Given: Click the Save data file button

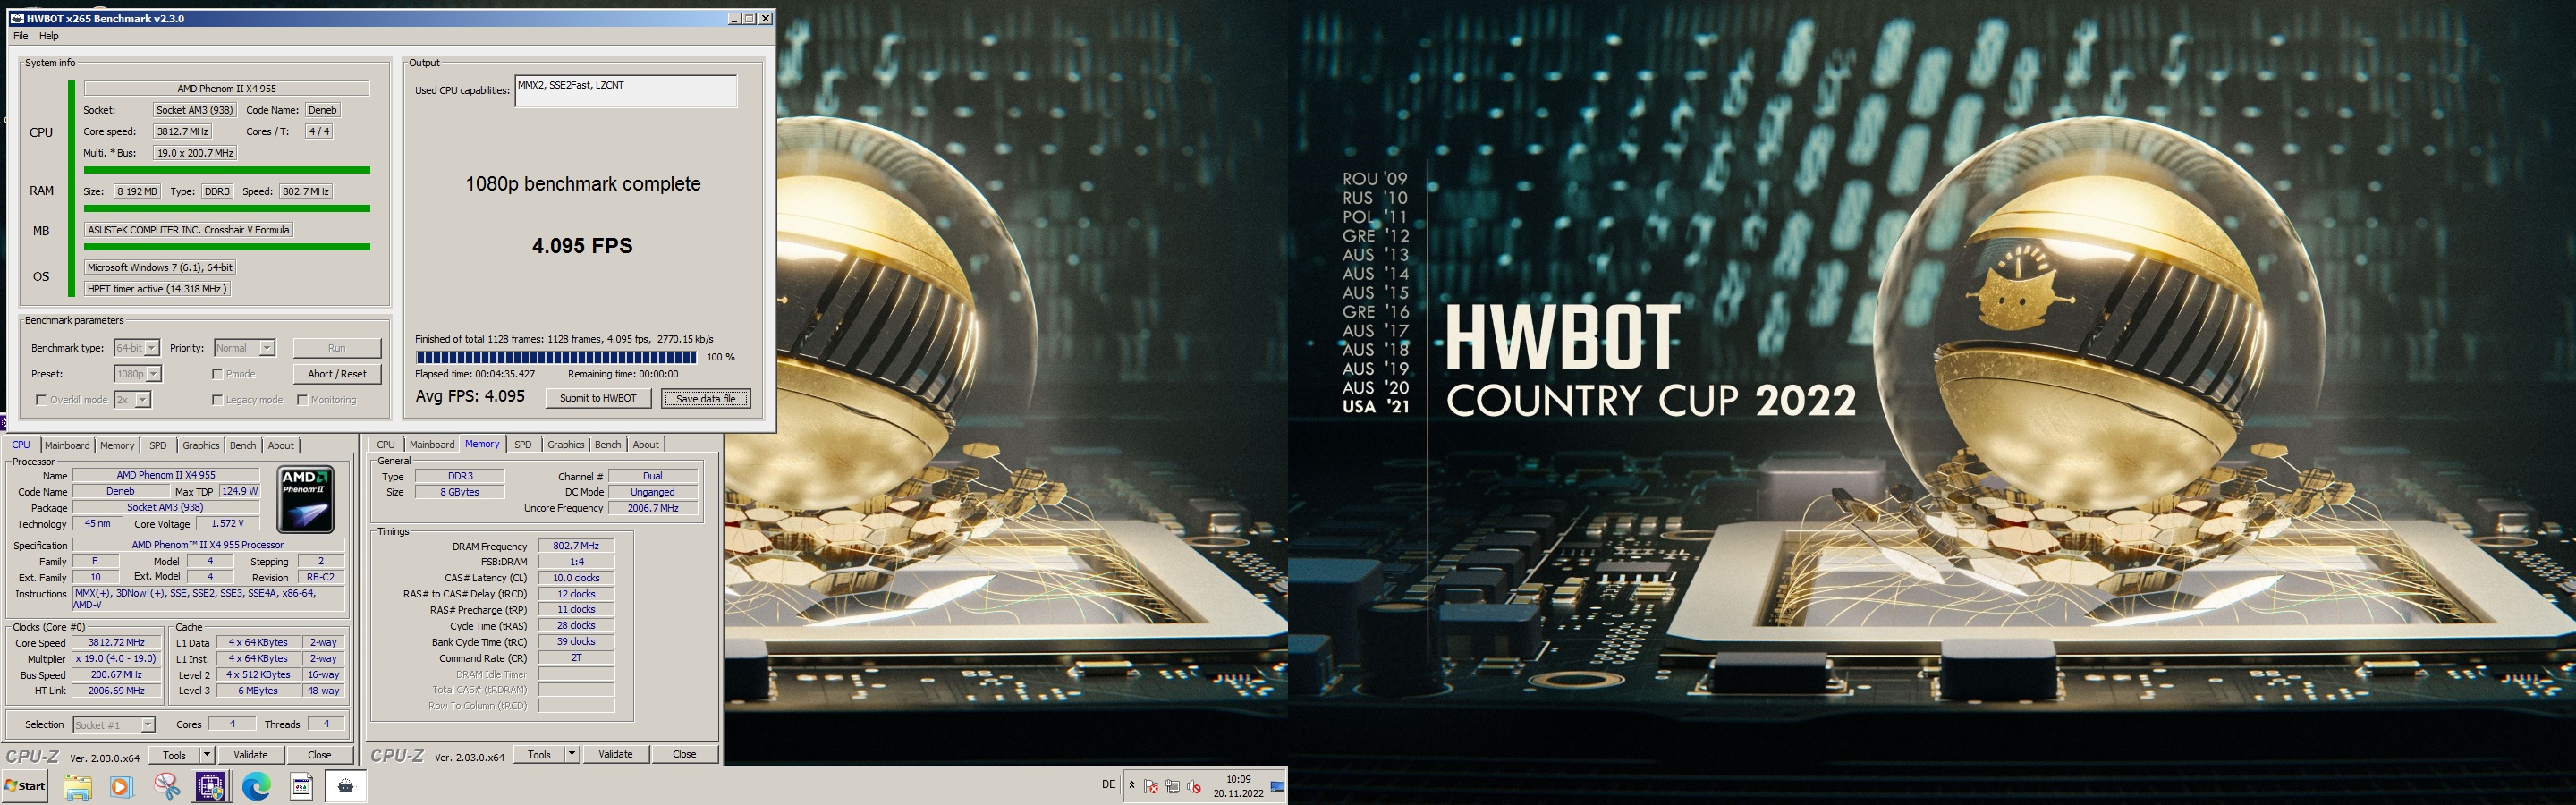Looking at the screenshot, I should click(x=706, y=398).
